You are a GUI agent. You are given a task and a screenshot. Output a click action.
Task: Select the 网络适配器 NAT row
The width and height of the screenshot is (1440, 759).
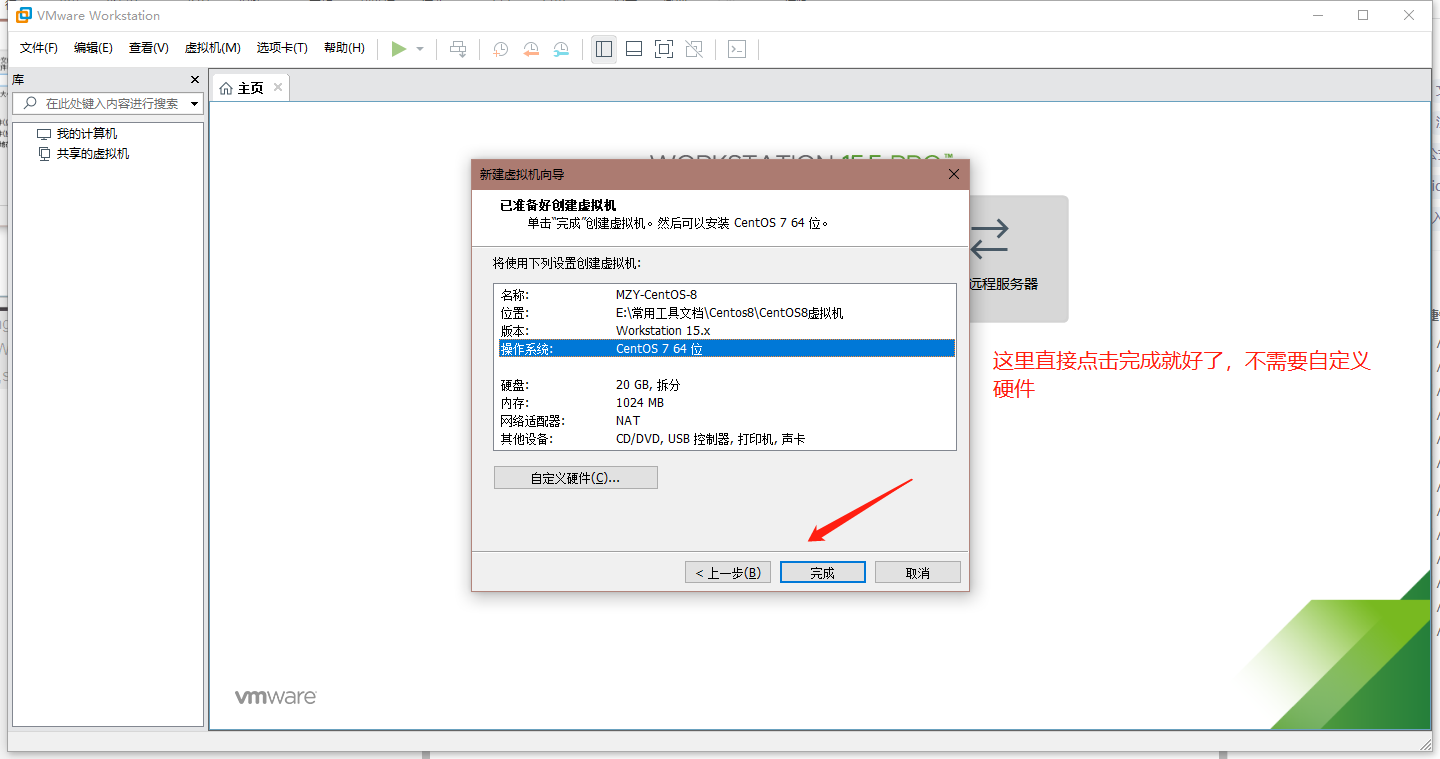[725, 421]
